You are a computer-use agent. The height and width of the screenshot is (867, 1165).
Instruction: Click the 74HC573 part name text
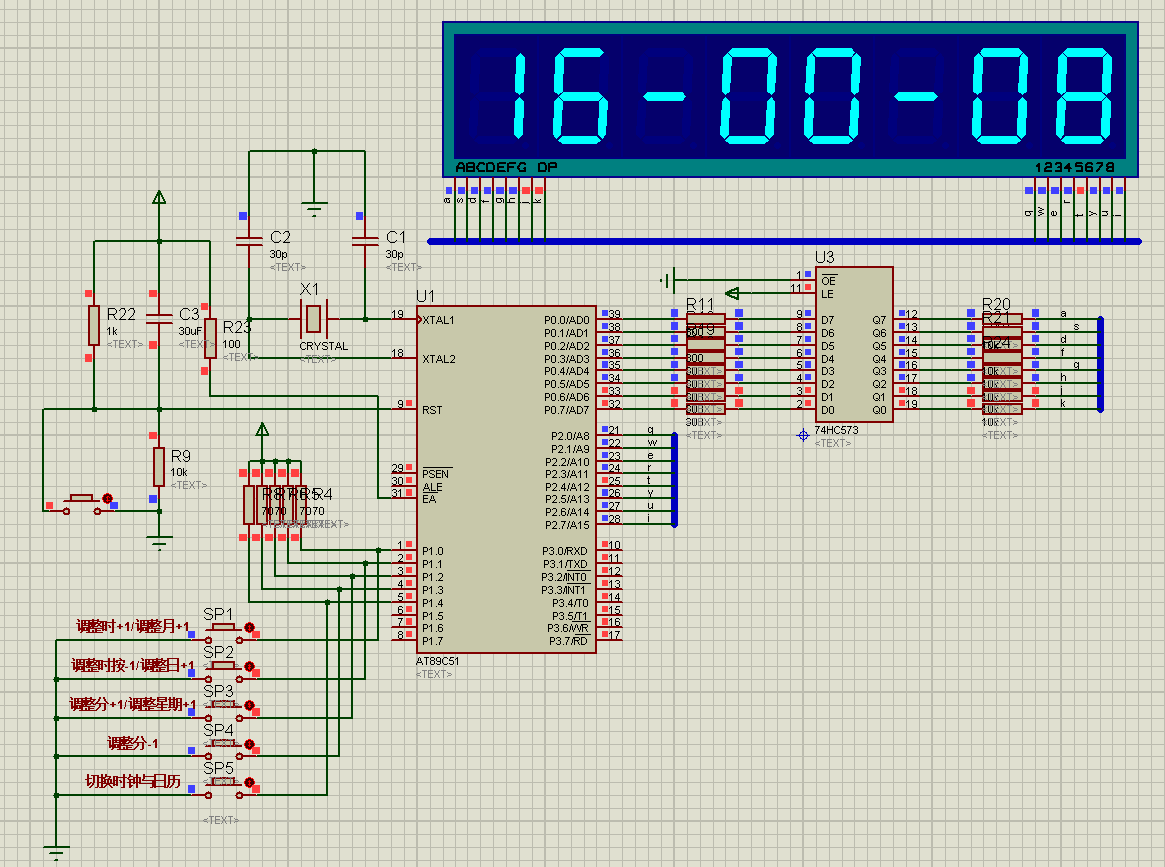tap(837, 430)
